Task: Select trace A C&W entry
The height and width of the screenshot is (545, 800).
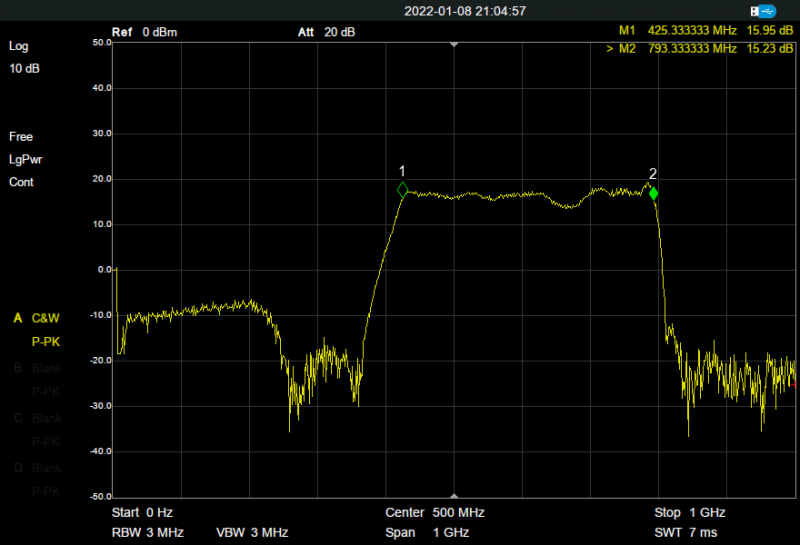Action: click(x=36, y=318)
